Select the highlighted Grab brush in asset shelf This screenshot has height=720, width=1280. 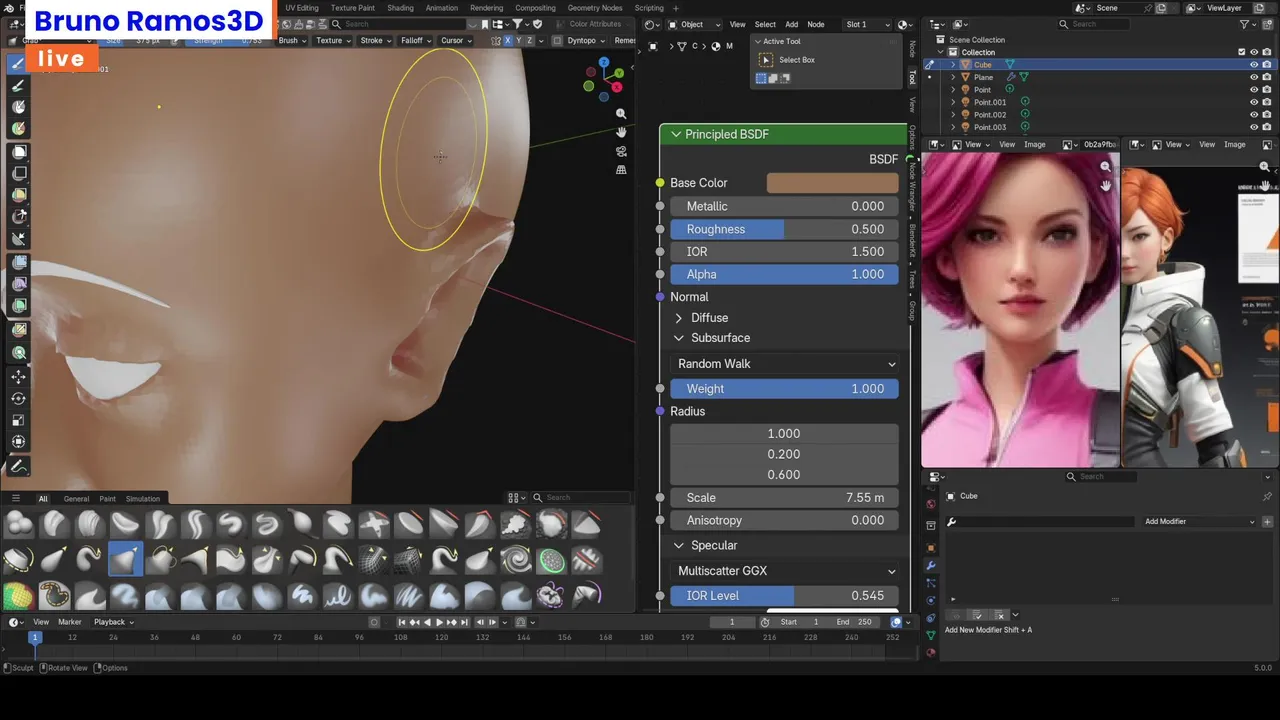125,560
